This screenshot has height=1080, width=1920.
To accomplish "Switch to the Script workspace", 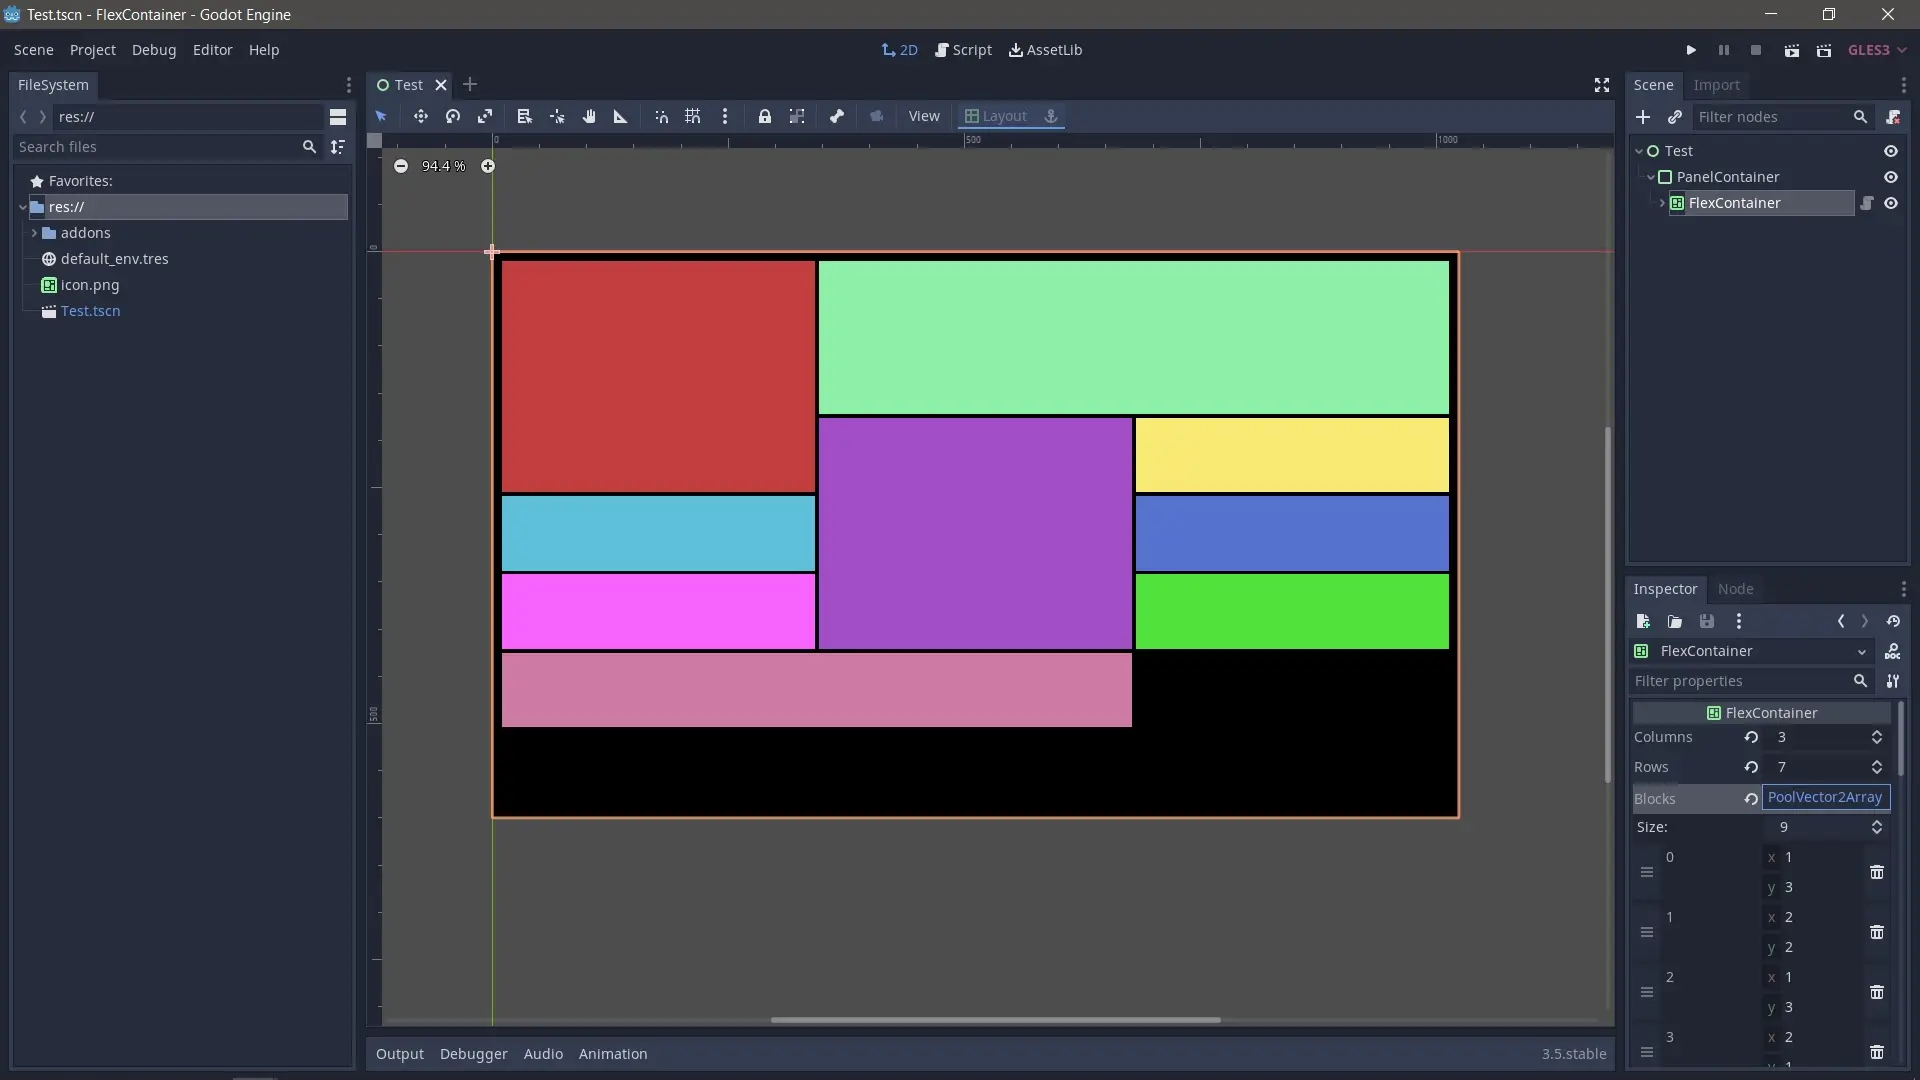I will click(963, 50).
